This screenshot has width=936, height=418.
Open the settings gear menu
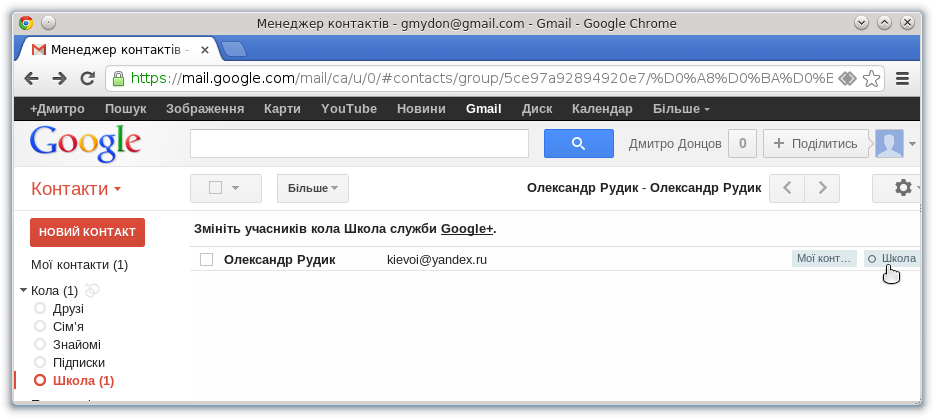pos(903,188)
